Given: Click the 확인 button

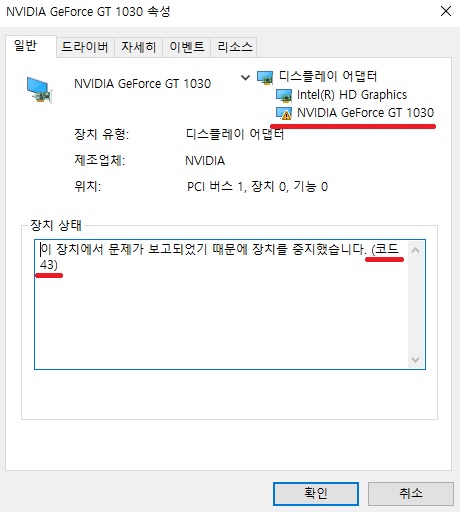Looking at the screenshot, I should [x=316, y=493].
